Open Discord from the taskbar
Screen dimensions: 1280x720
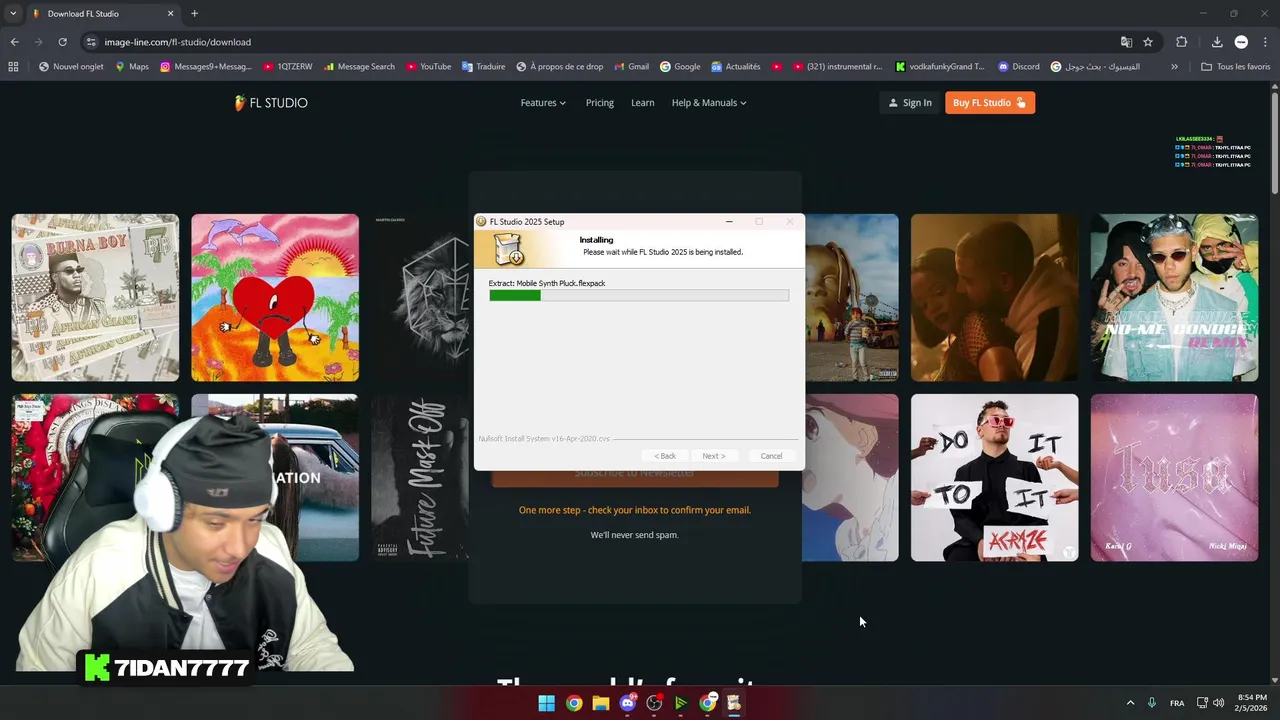(x=627, y=703)
